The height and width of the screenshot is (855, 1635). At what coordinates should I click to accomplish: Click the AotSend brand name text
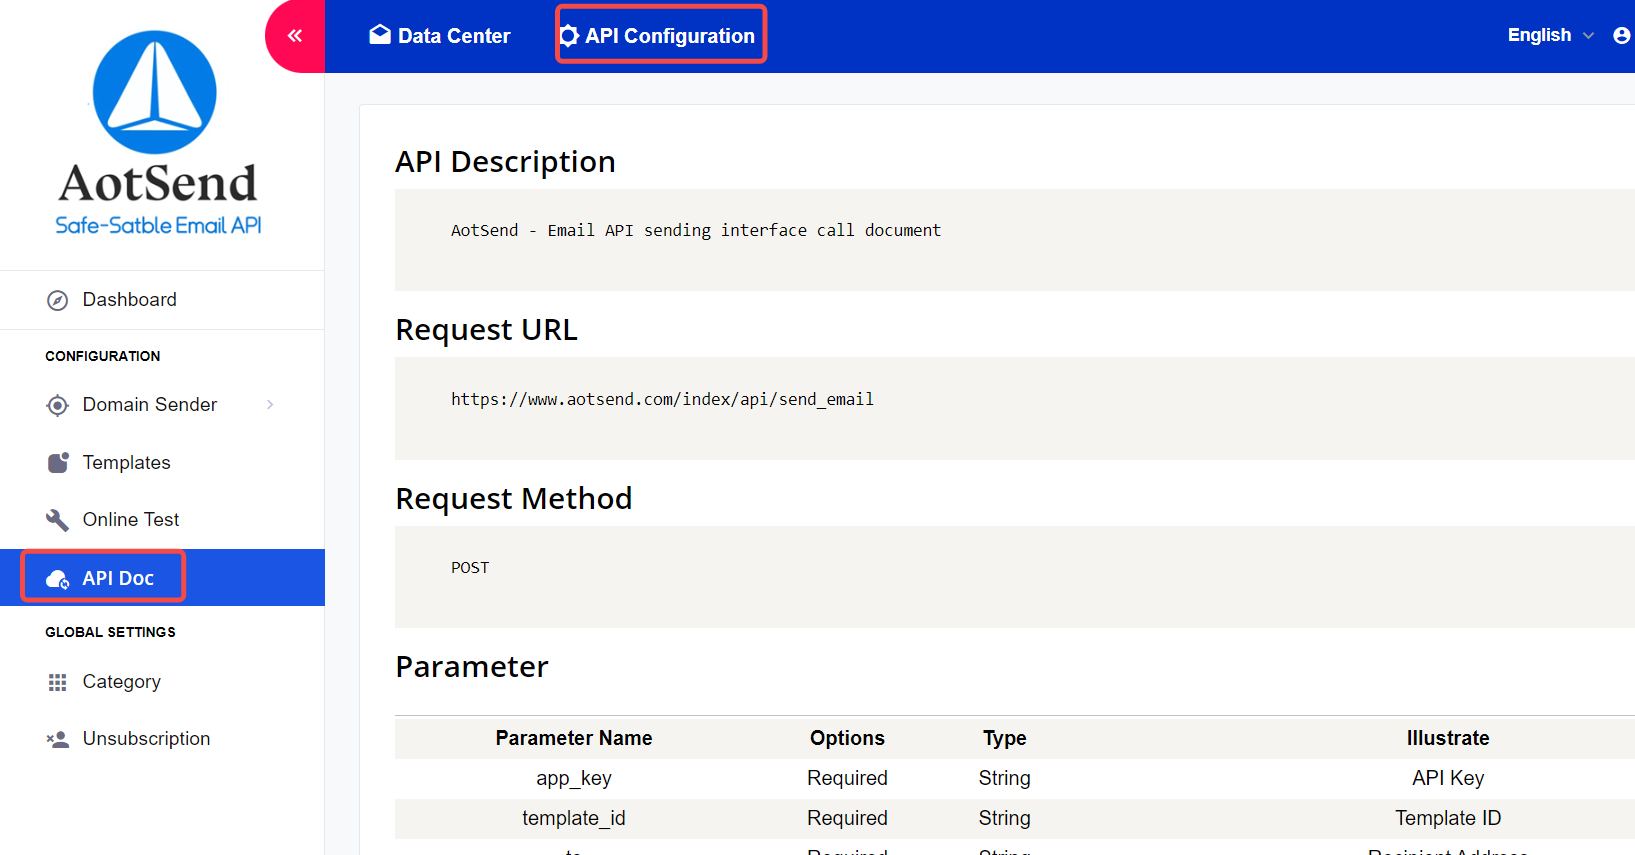pos(158,183)
